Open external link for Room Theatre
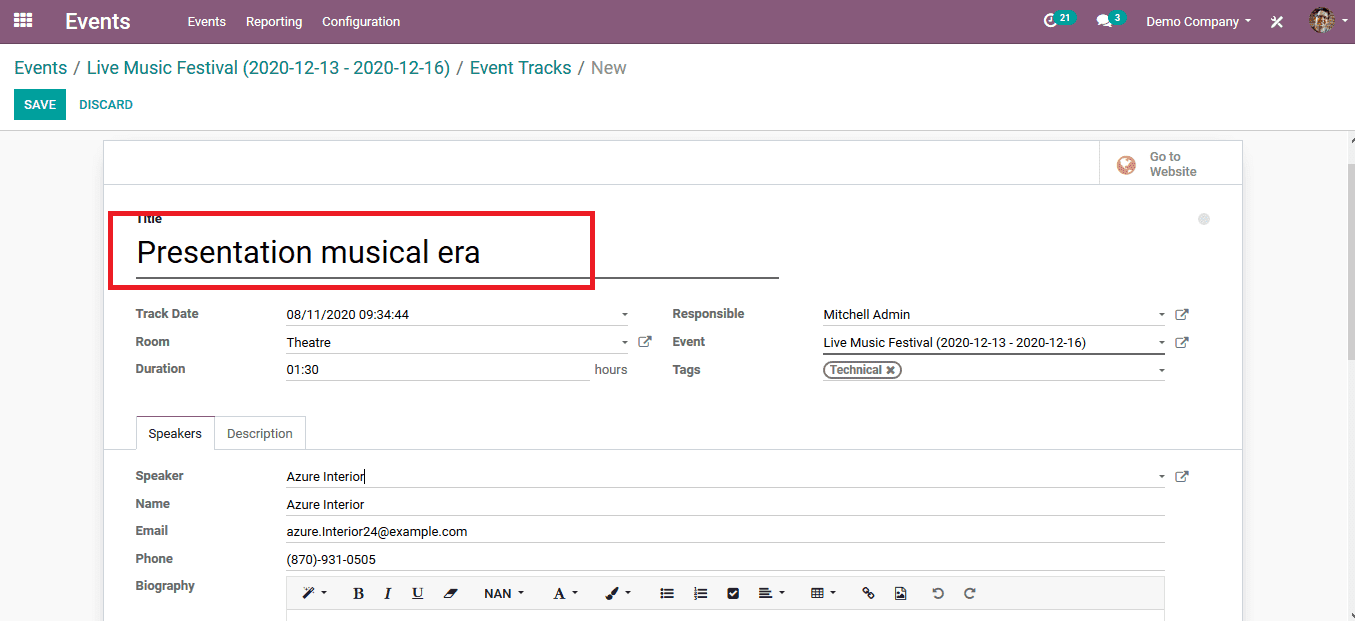This screenshot has width=1355, height=621. coord(645,342)
